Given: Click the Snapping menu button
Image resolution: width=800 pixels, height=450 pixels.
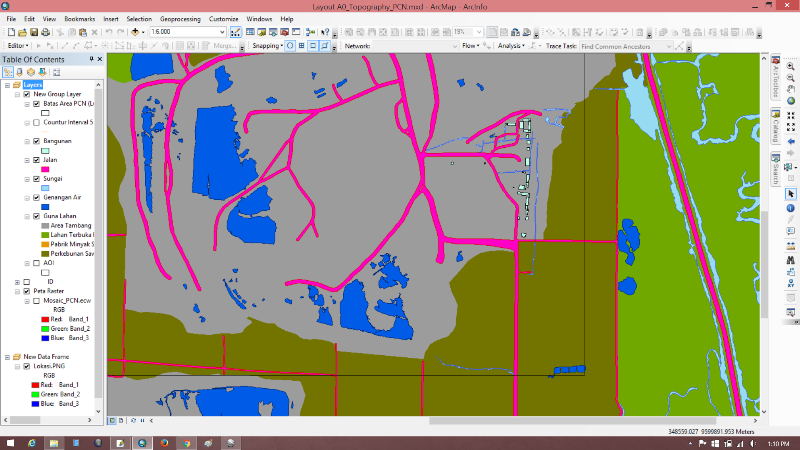Looking at the screenshot, I should [268, 46].
